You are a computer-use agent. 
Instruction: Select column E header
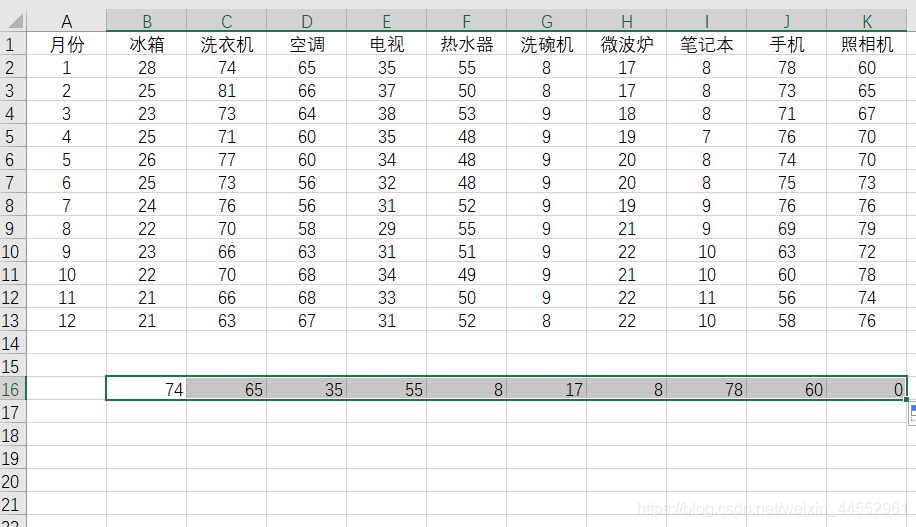click(387, 22)
